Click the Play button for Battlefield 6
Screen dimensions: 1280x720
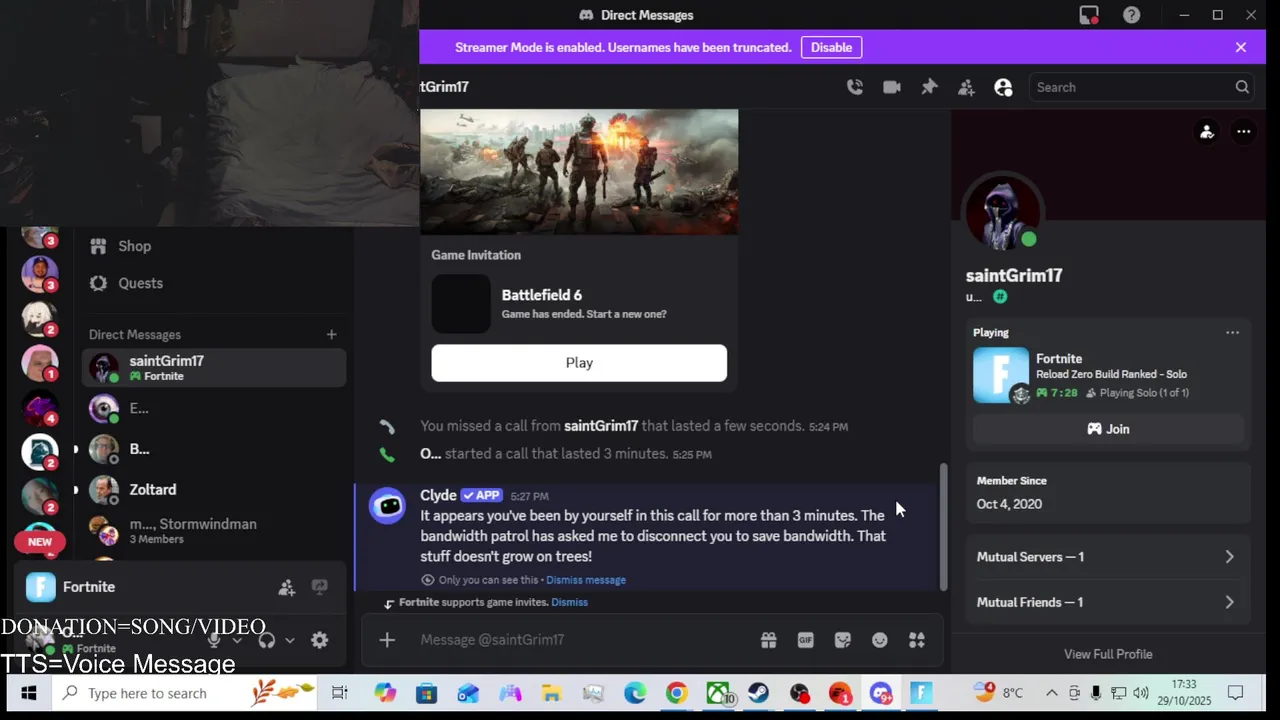point(579,363)
